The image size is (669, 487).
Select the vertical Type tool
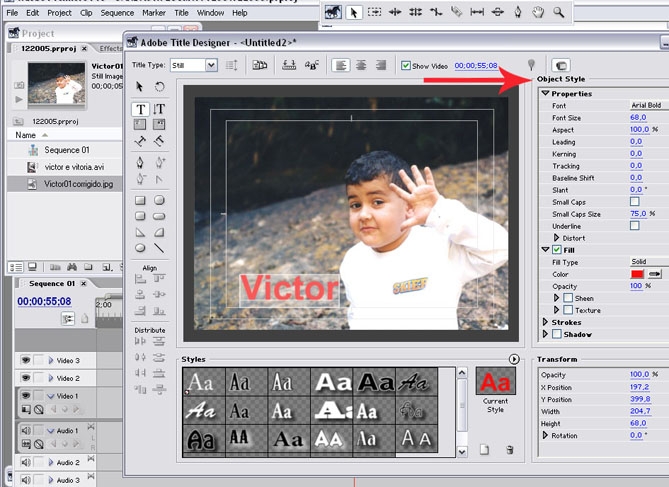[159, 109]
